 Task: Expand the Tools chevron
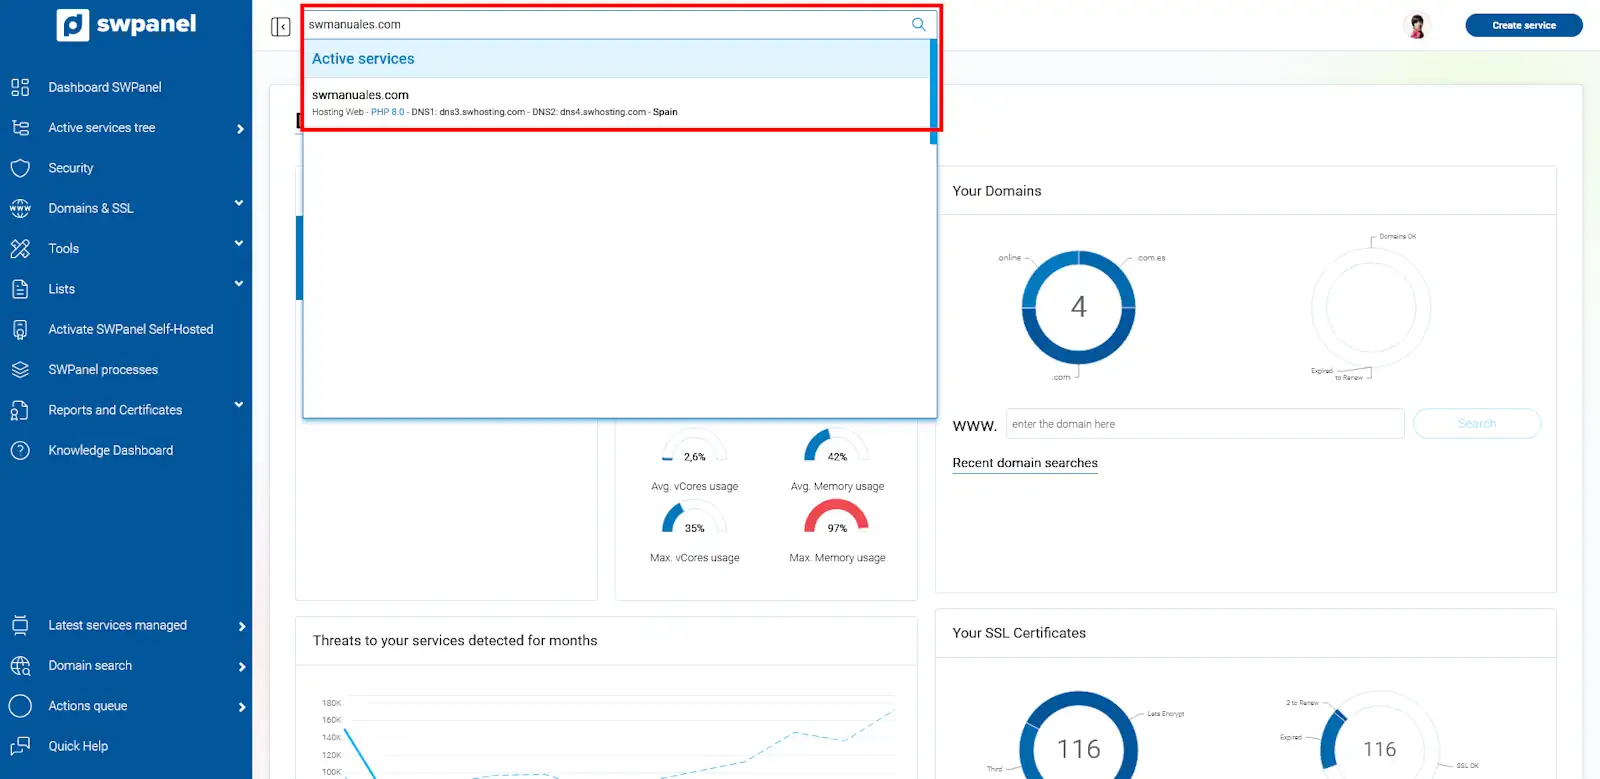pyautogui.click(x=239, y=243)
